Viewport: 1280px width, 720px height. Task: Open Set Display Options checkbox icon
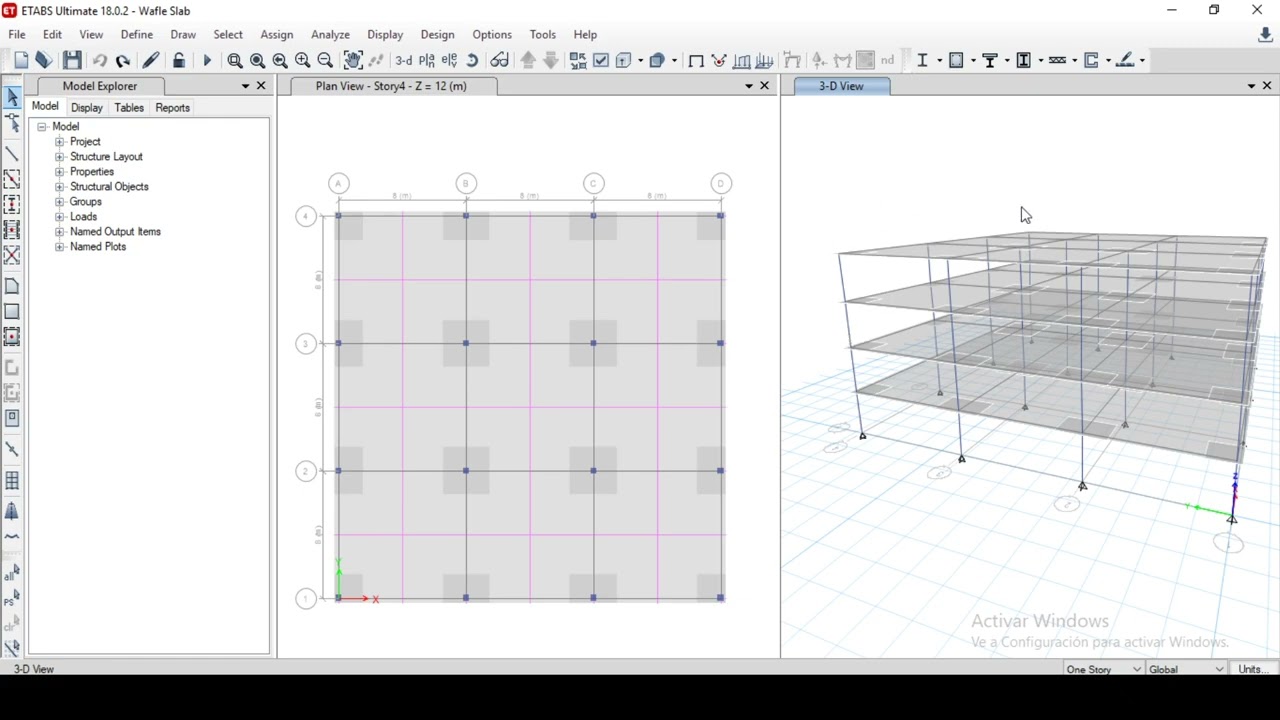tap(601, 60)
